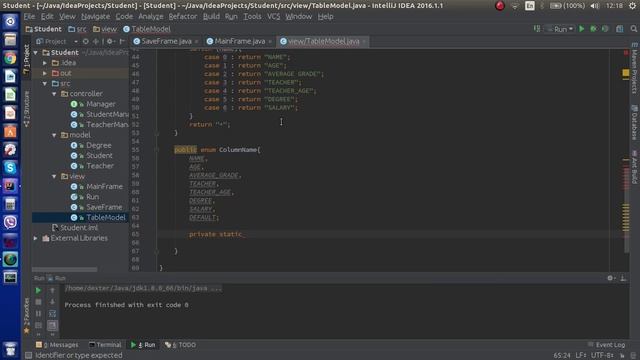The image size is (640, 360).
Task: Switch to the MainFrame.java editor tab
Action: click(239, 41)
